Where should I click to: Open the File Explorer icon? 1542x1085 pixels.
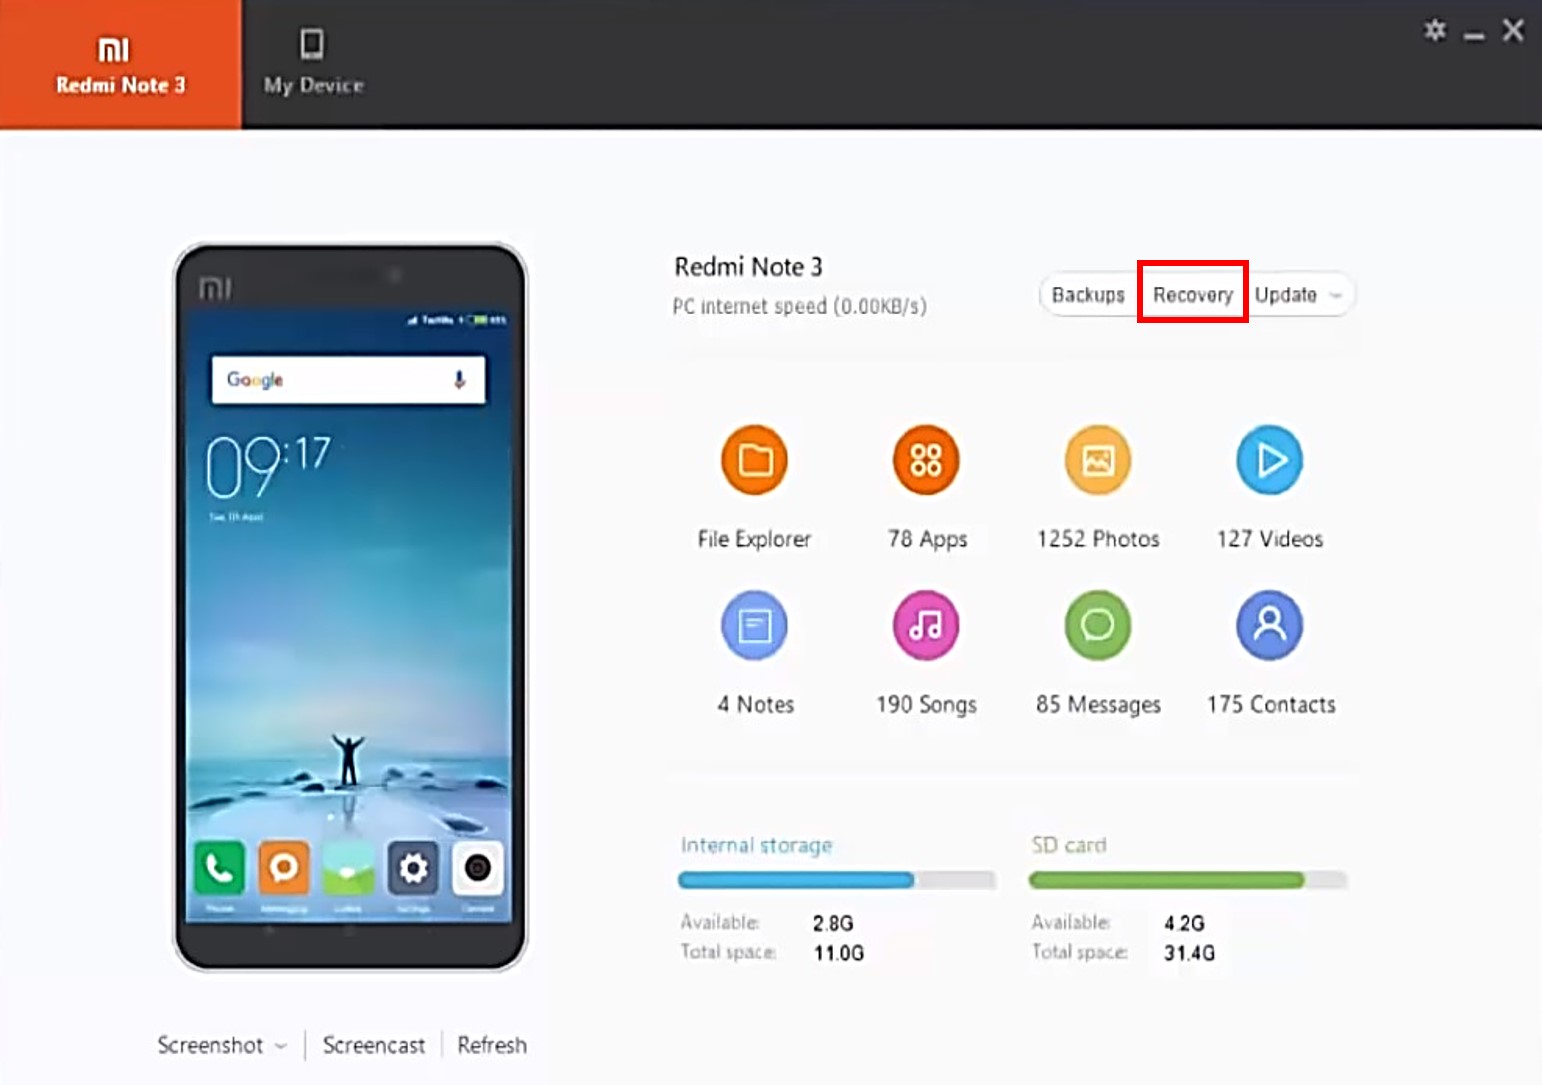coord(755,460)
